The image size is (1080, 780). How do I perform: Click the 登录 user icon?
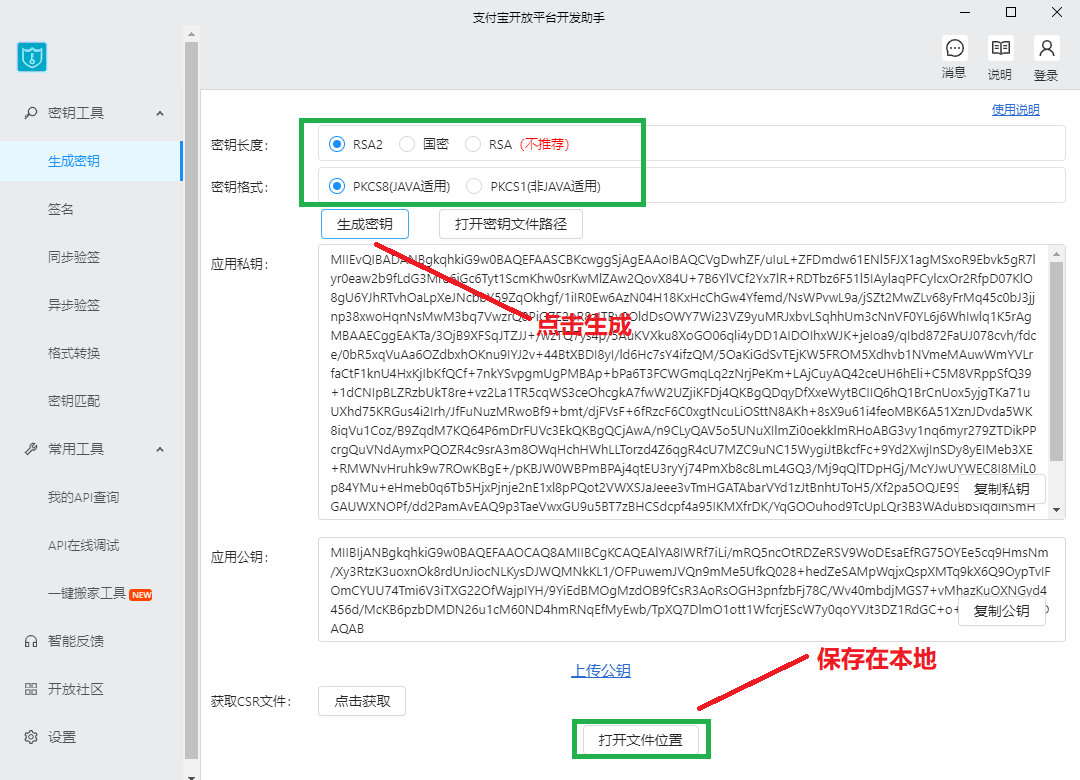point(1046,48)
